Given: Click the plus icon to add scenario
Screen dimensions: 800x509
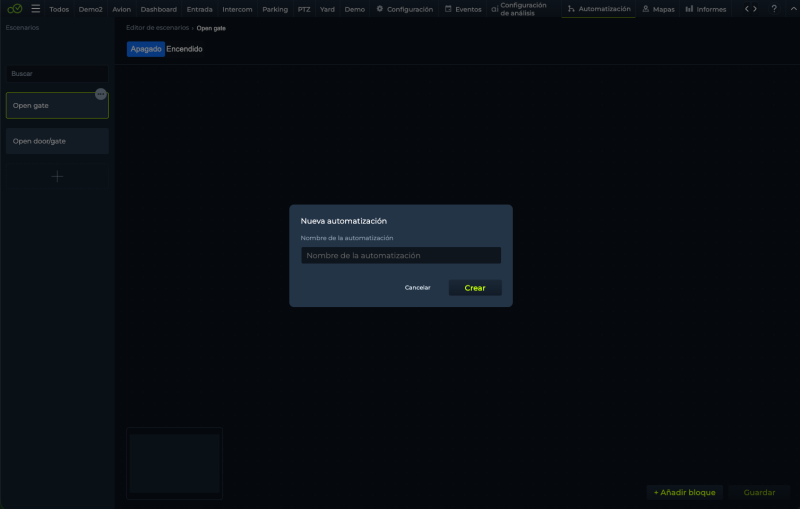Looking at the screenshot, I should (57, 176).
